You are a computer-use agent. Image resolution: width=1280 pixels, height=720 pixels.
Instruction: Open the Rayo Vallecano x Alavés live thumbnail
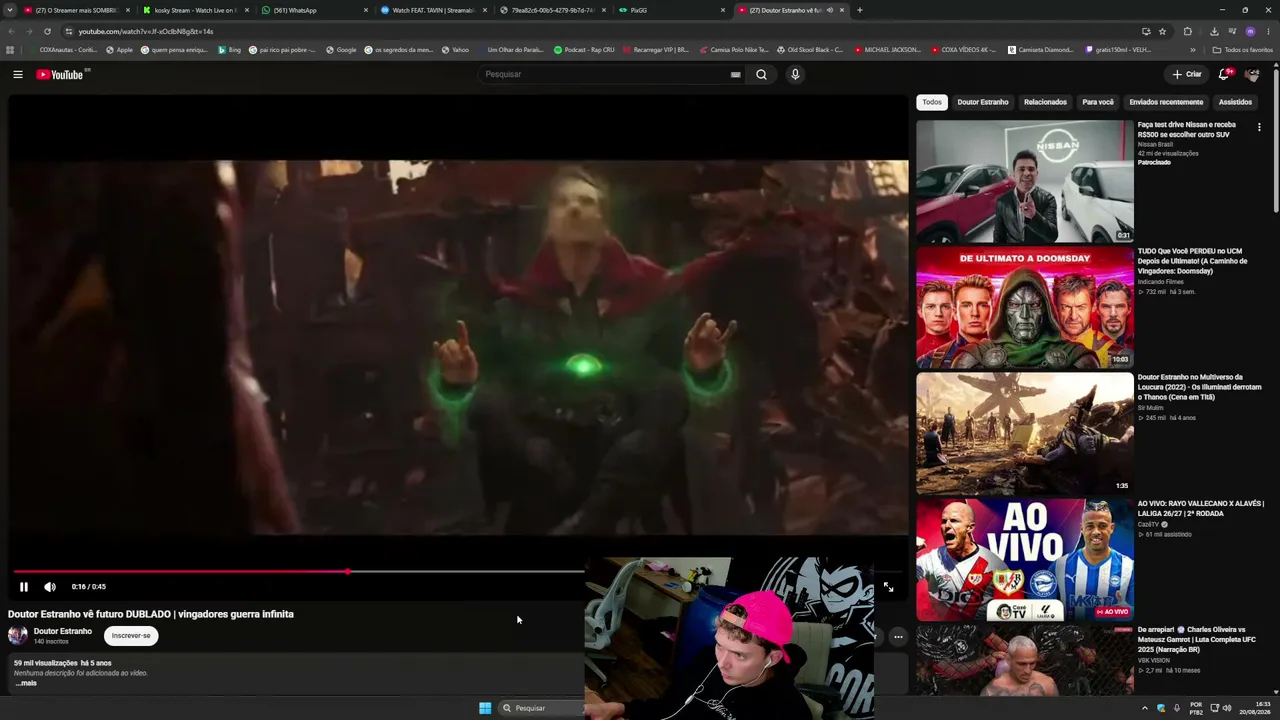click(x=1025, y=560)
